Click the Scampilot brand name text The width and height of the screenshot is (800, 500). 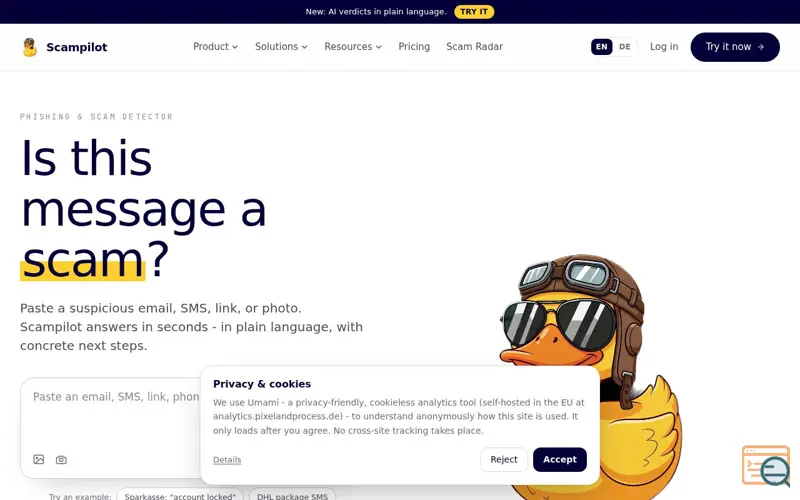(77, 47)
